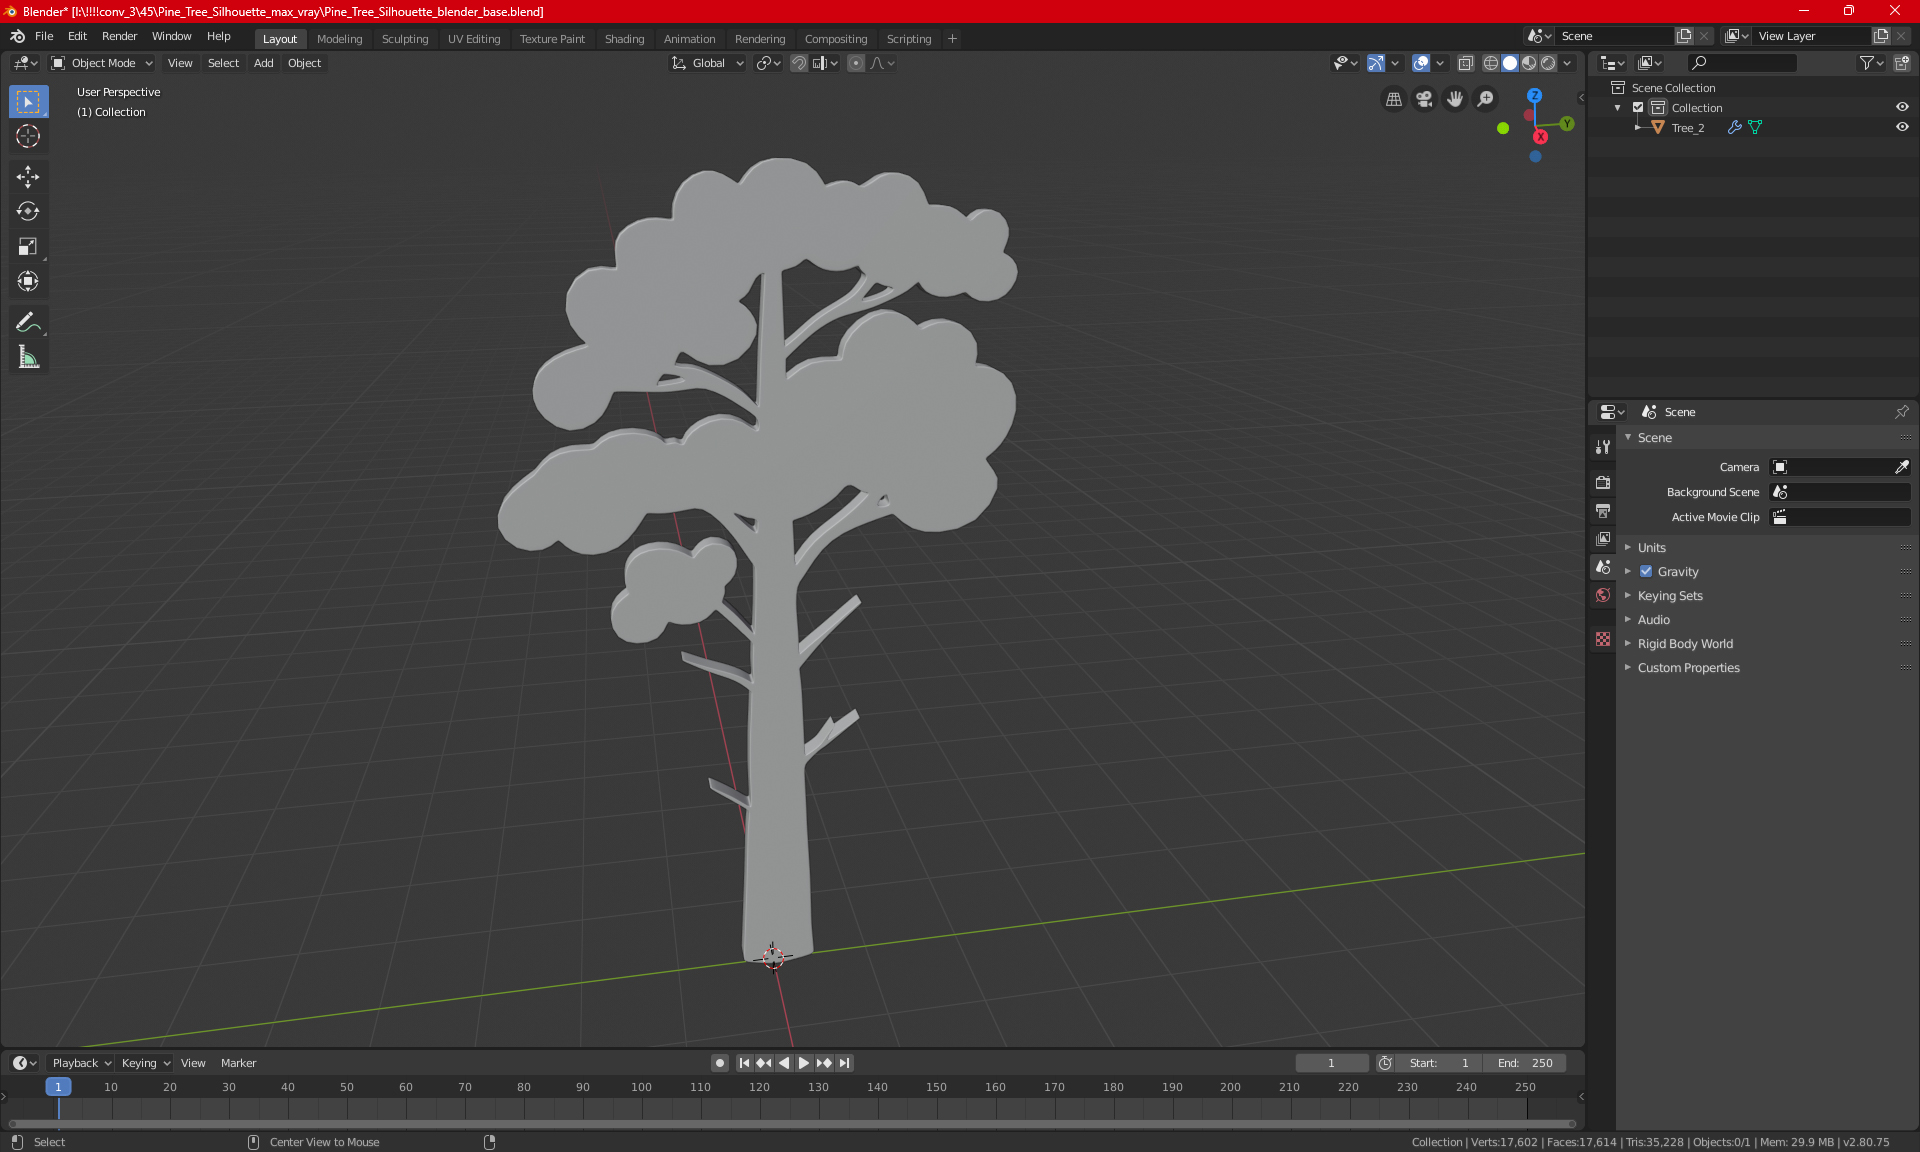Screen dimensions: 1920x1152
Task: Click the 3D Cursor tool
Action: tap(28, 136)
